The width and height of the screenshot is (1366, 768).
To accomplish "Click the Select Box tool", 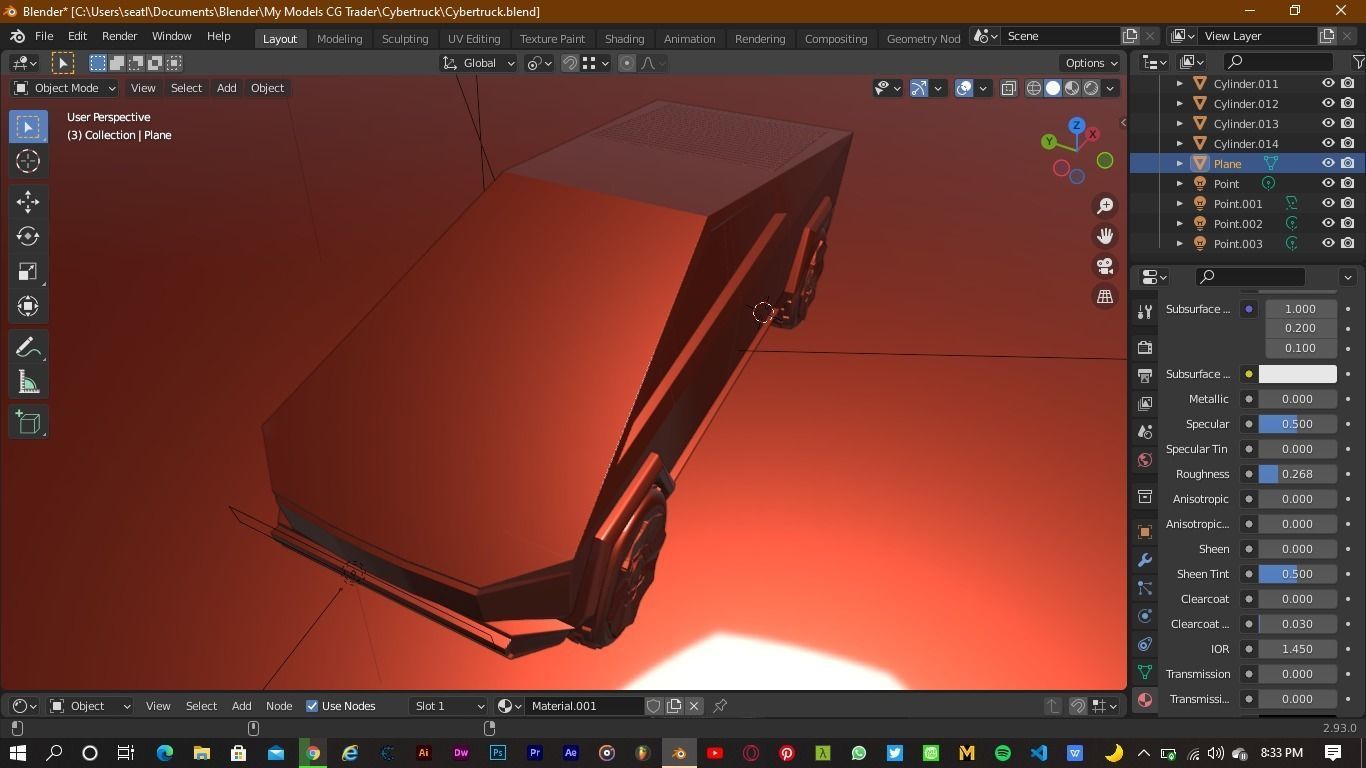I will point(28,127).
